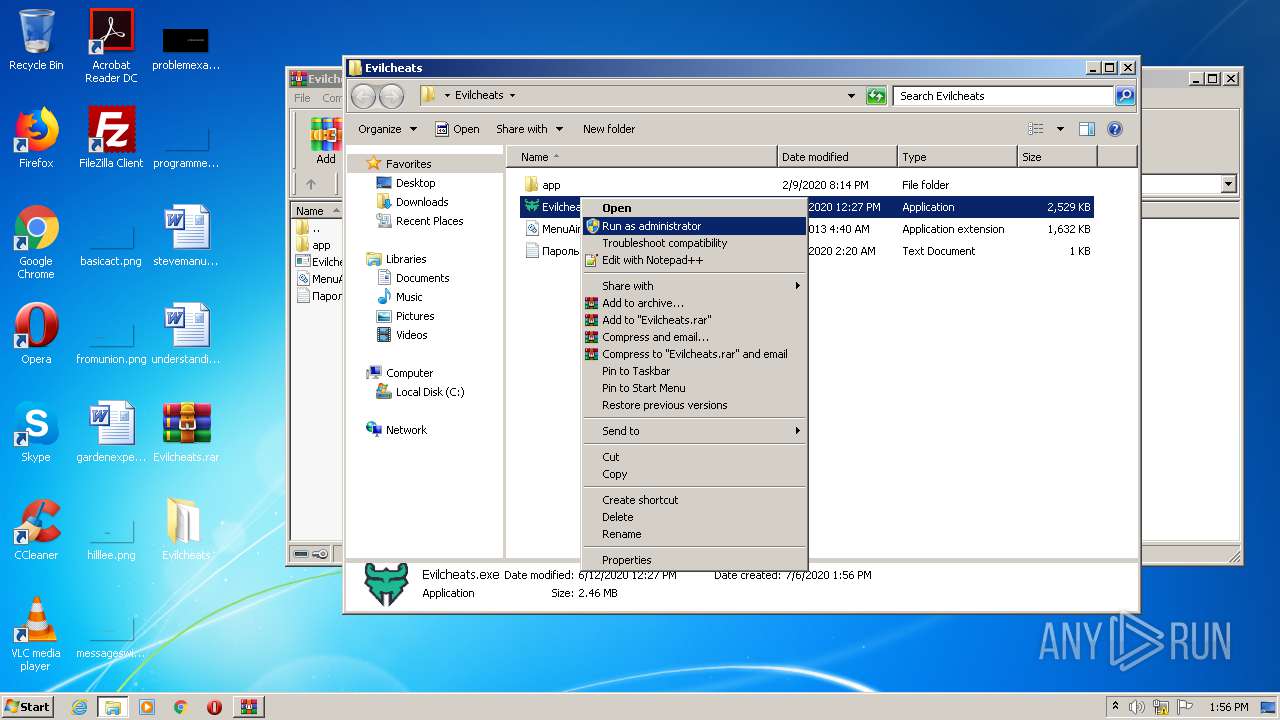
Task: Click the Search Evilcheats field
Action: (x=1002, y=96)
